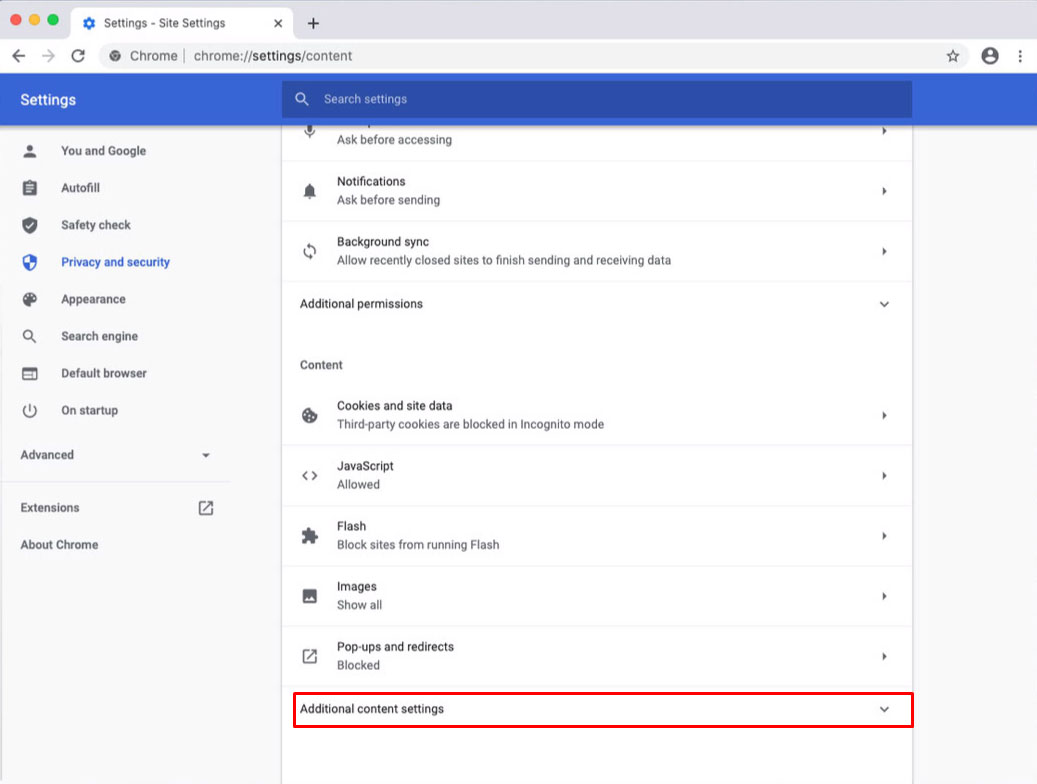The height and width of the screenshot is (784, 1037).
Task: Open the profile avatar icon in toolbar
Action: pyautogui.click(x=990, y=56)
